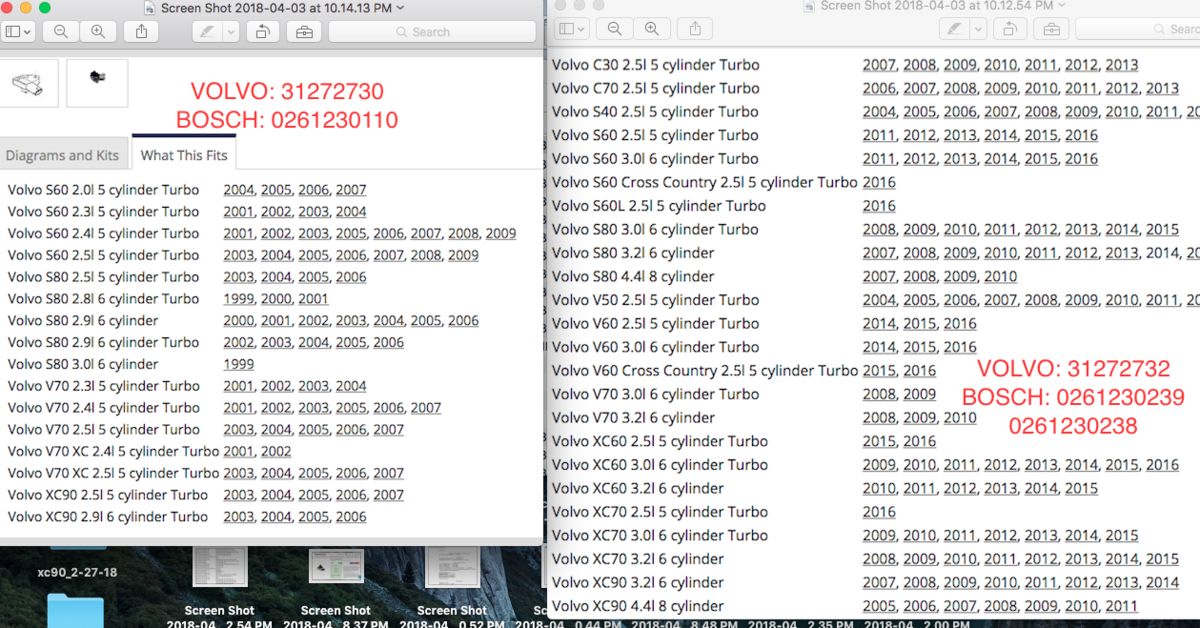Click the 1999 link for Volvo S80 3.0l

[x=238, y=364]
